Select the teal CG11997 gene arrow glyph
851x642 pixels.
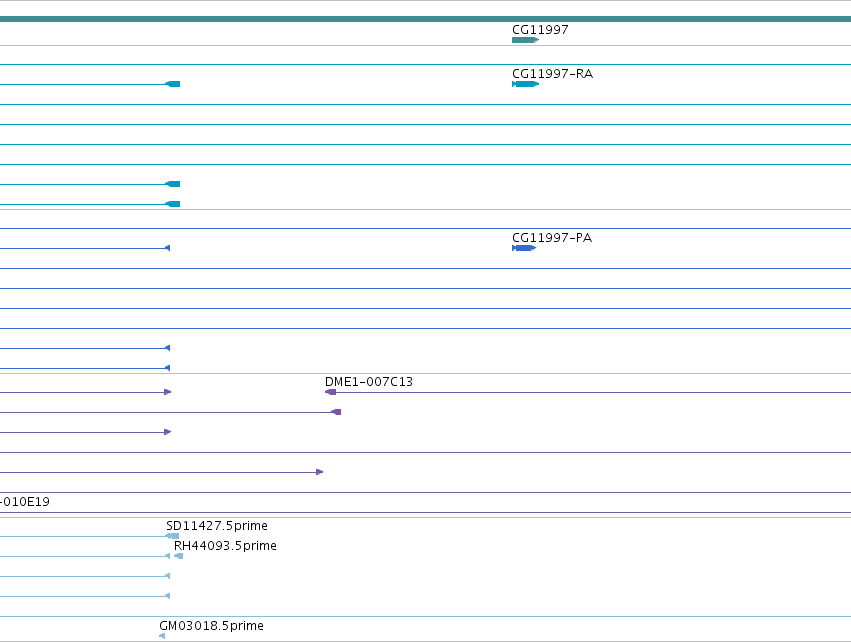pos(525,40)
